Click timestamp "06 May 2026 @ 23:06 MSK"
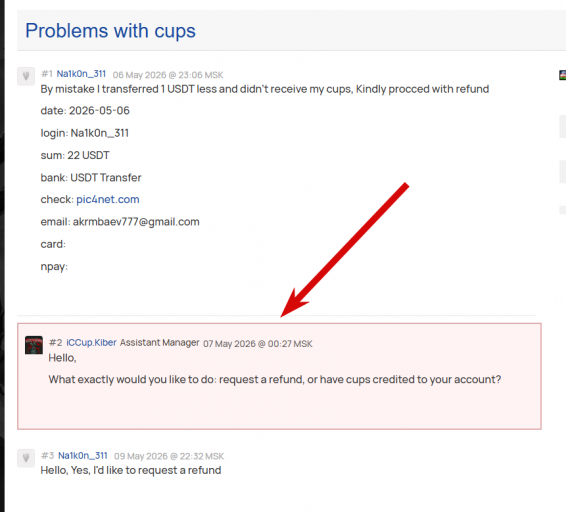 (x=168, y=75)
